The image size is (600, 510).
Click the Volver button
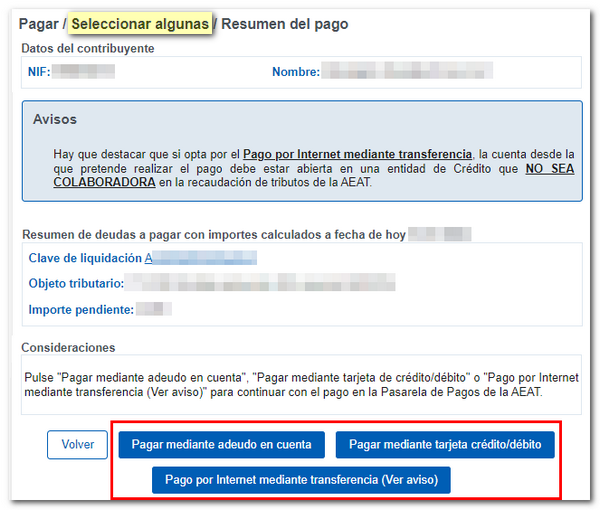pyautogui.click(x=77, y=444)
